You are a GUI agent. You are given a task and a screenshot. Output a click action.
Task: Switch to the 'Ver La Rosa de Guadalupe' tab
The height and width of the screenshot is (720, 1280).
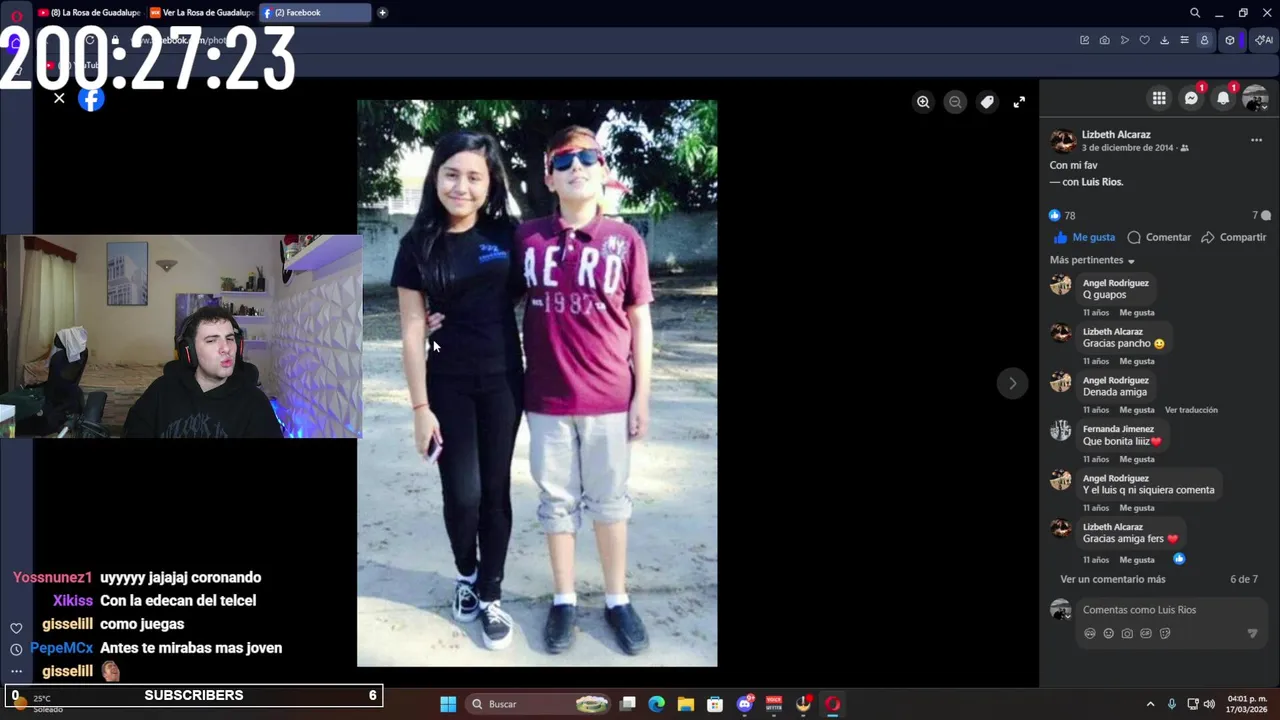(201, 13)
